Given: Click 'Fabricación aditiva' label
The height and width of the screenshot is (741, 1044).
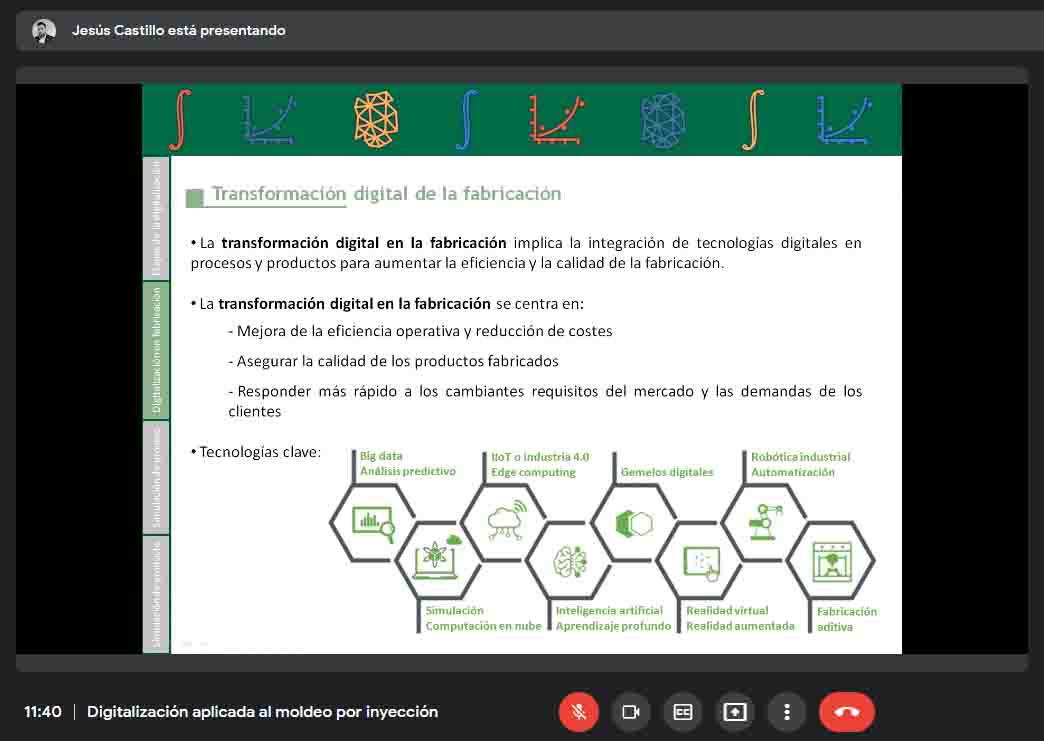Looking at the screenshot, I should pos(847,619).
